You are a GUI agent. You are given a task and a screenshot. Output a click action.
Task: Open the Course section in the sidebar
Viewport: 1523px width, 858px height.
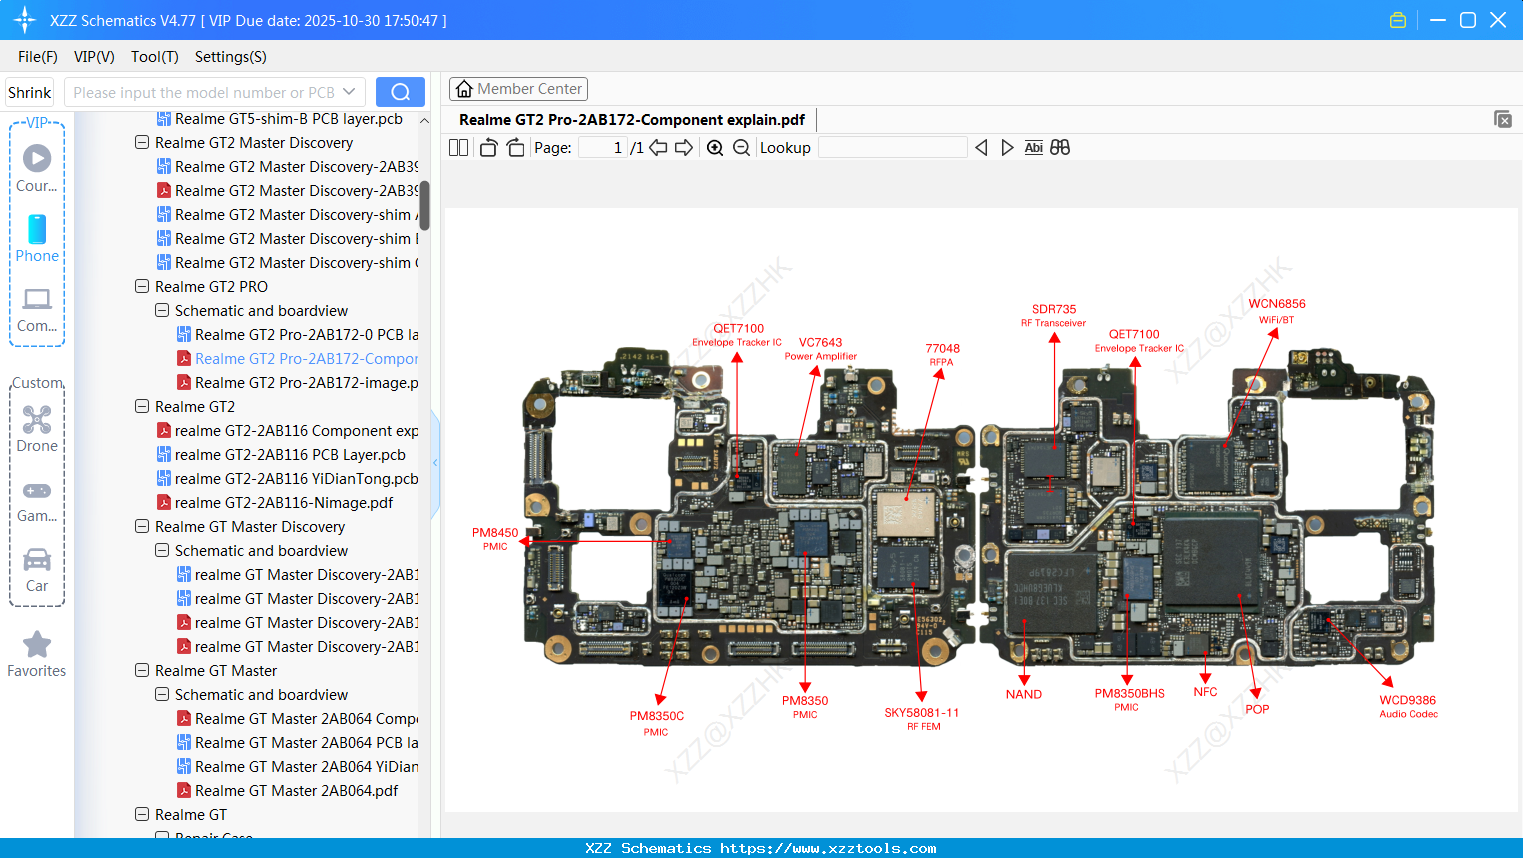coord(37,168)
